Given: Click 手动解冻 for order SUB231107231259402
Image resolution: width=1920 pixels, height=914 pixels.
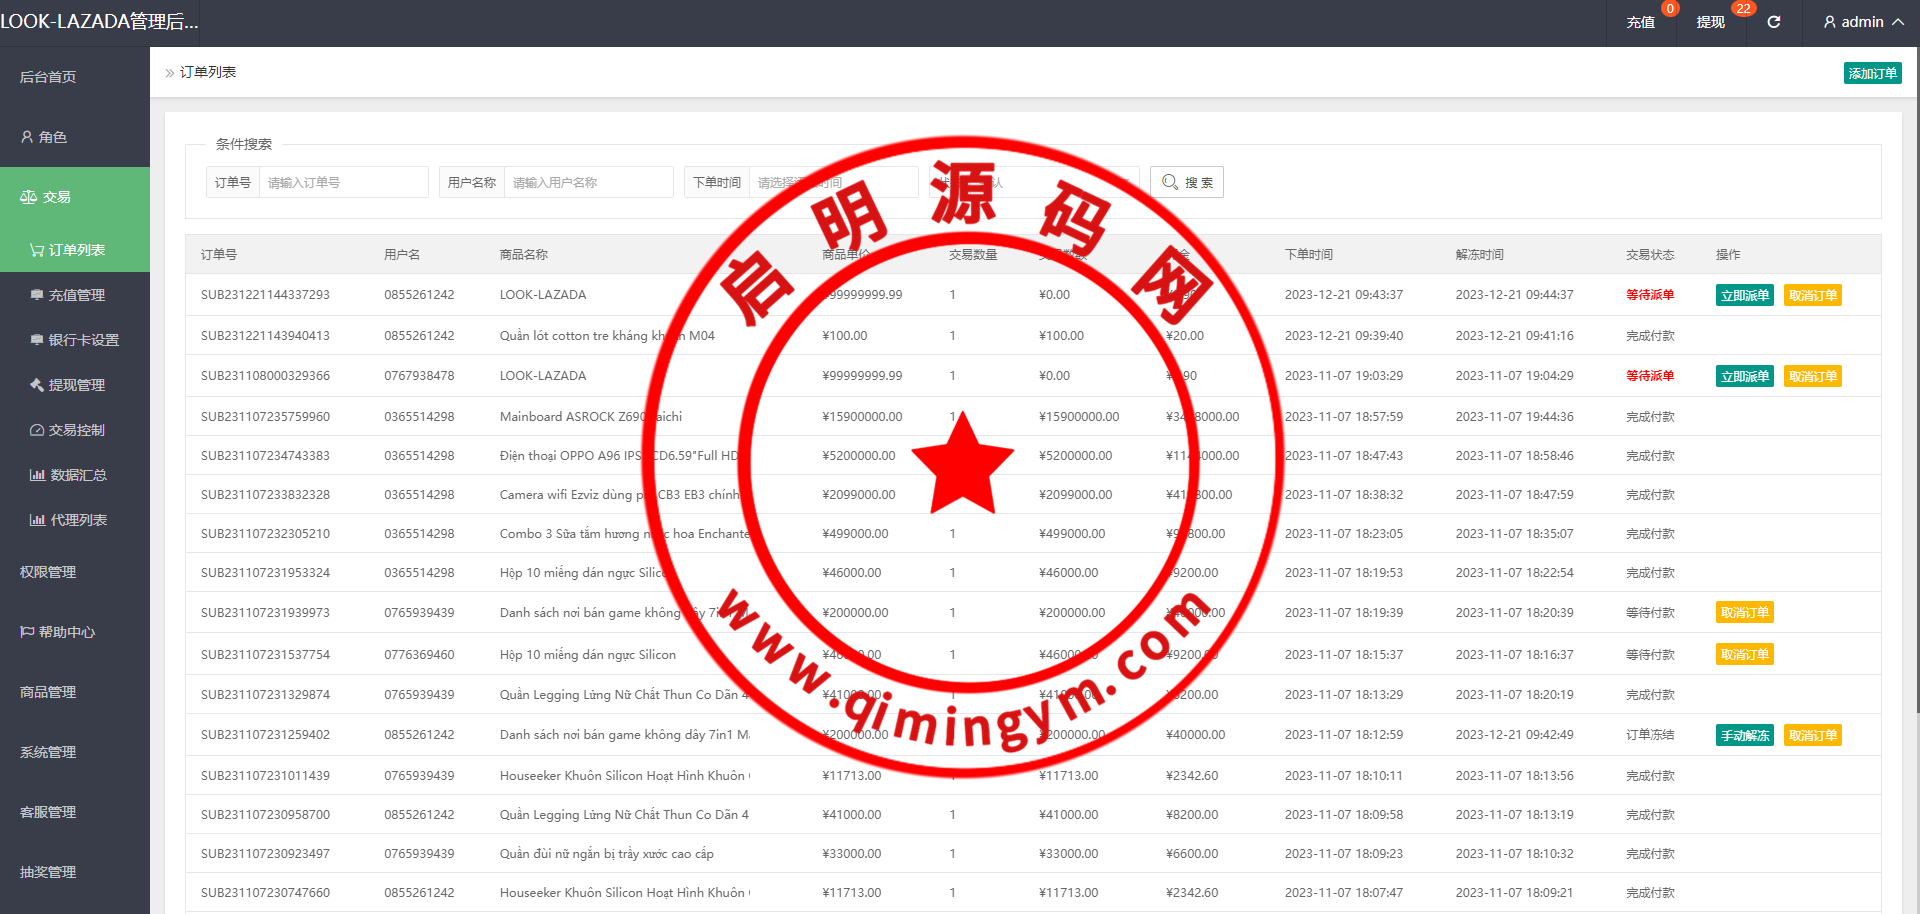Looking at the screenshot, I should coord(1744,735).
